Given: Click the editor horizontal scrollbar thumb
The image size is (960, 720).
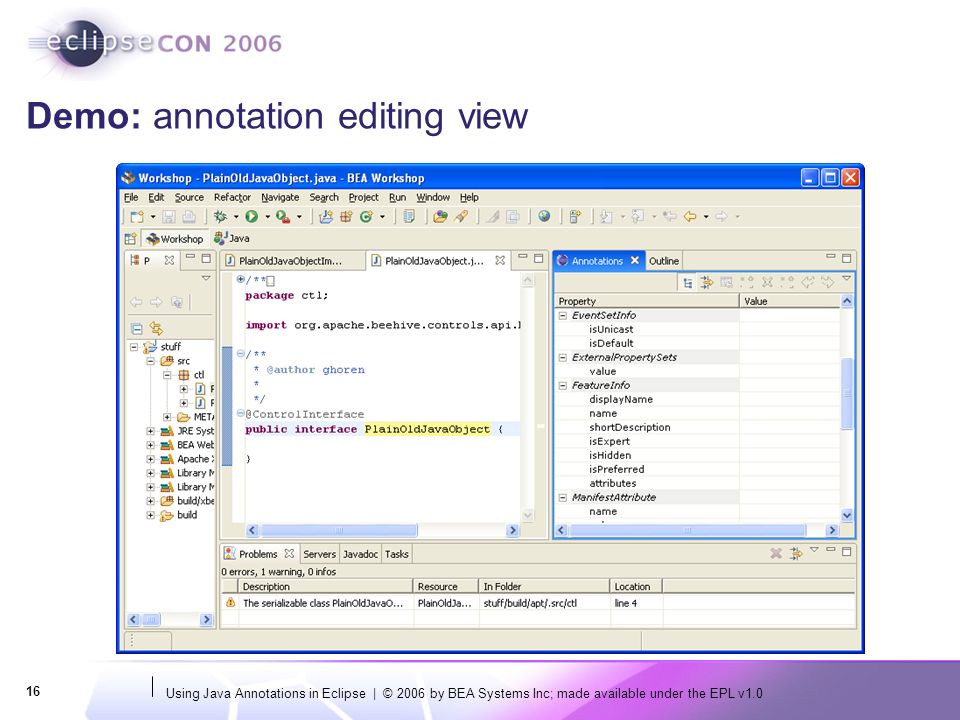Looking at the screenshot, I should point(339,530).
